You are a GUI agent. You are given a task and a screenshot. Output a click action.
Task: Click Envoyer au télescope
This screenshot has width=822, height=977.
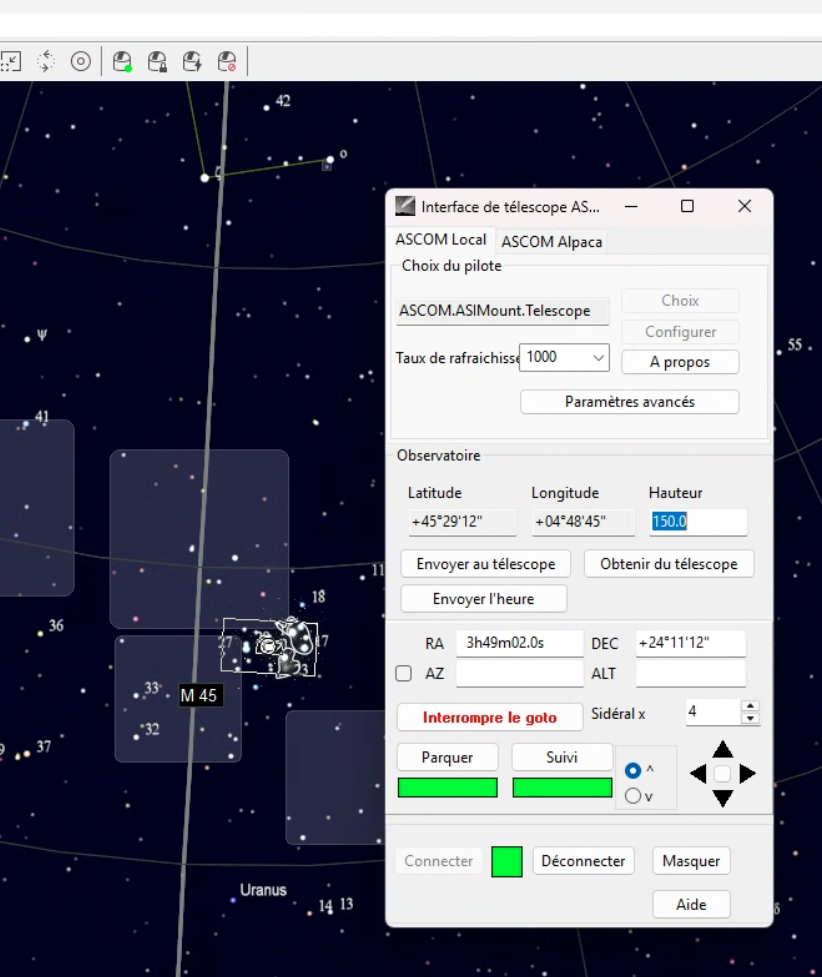[x=485, y=564]
